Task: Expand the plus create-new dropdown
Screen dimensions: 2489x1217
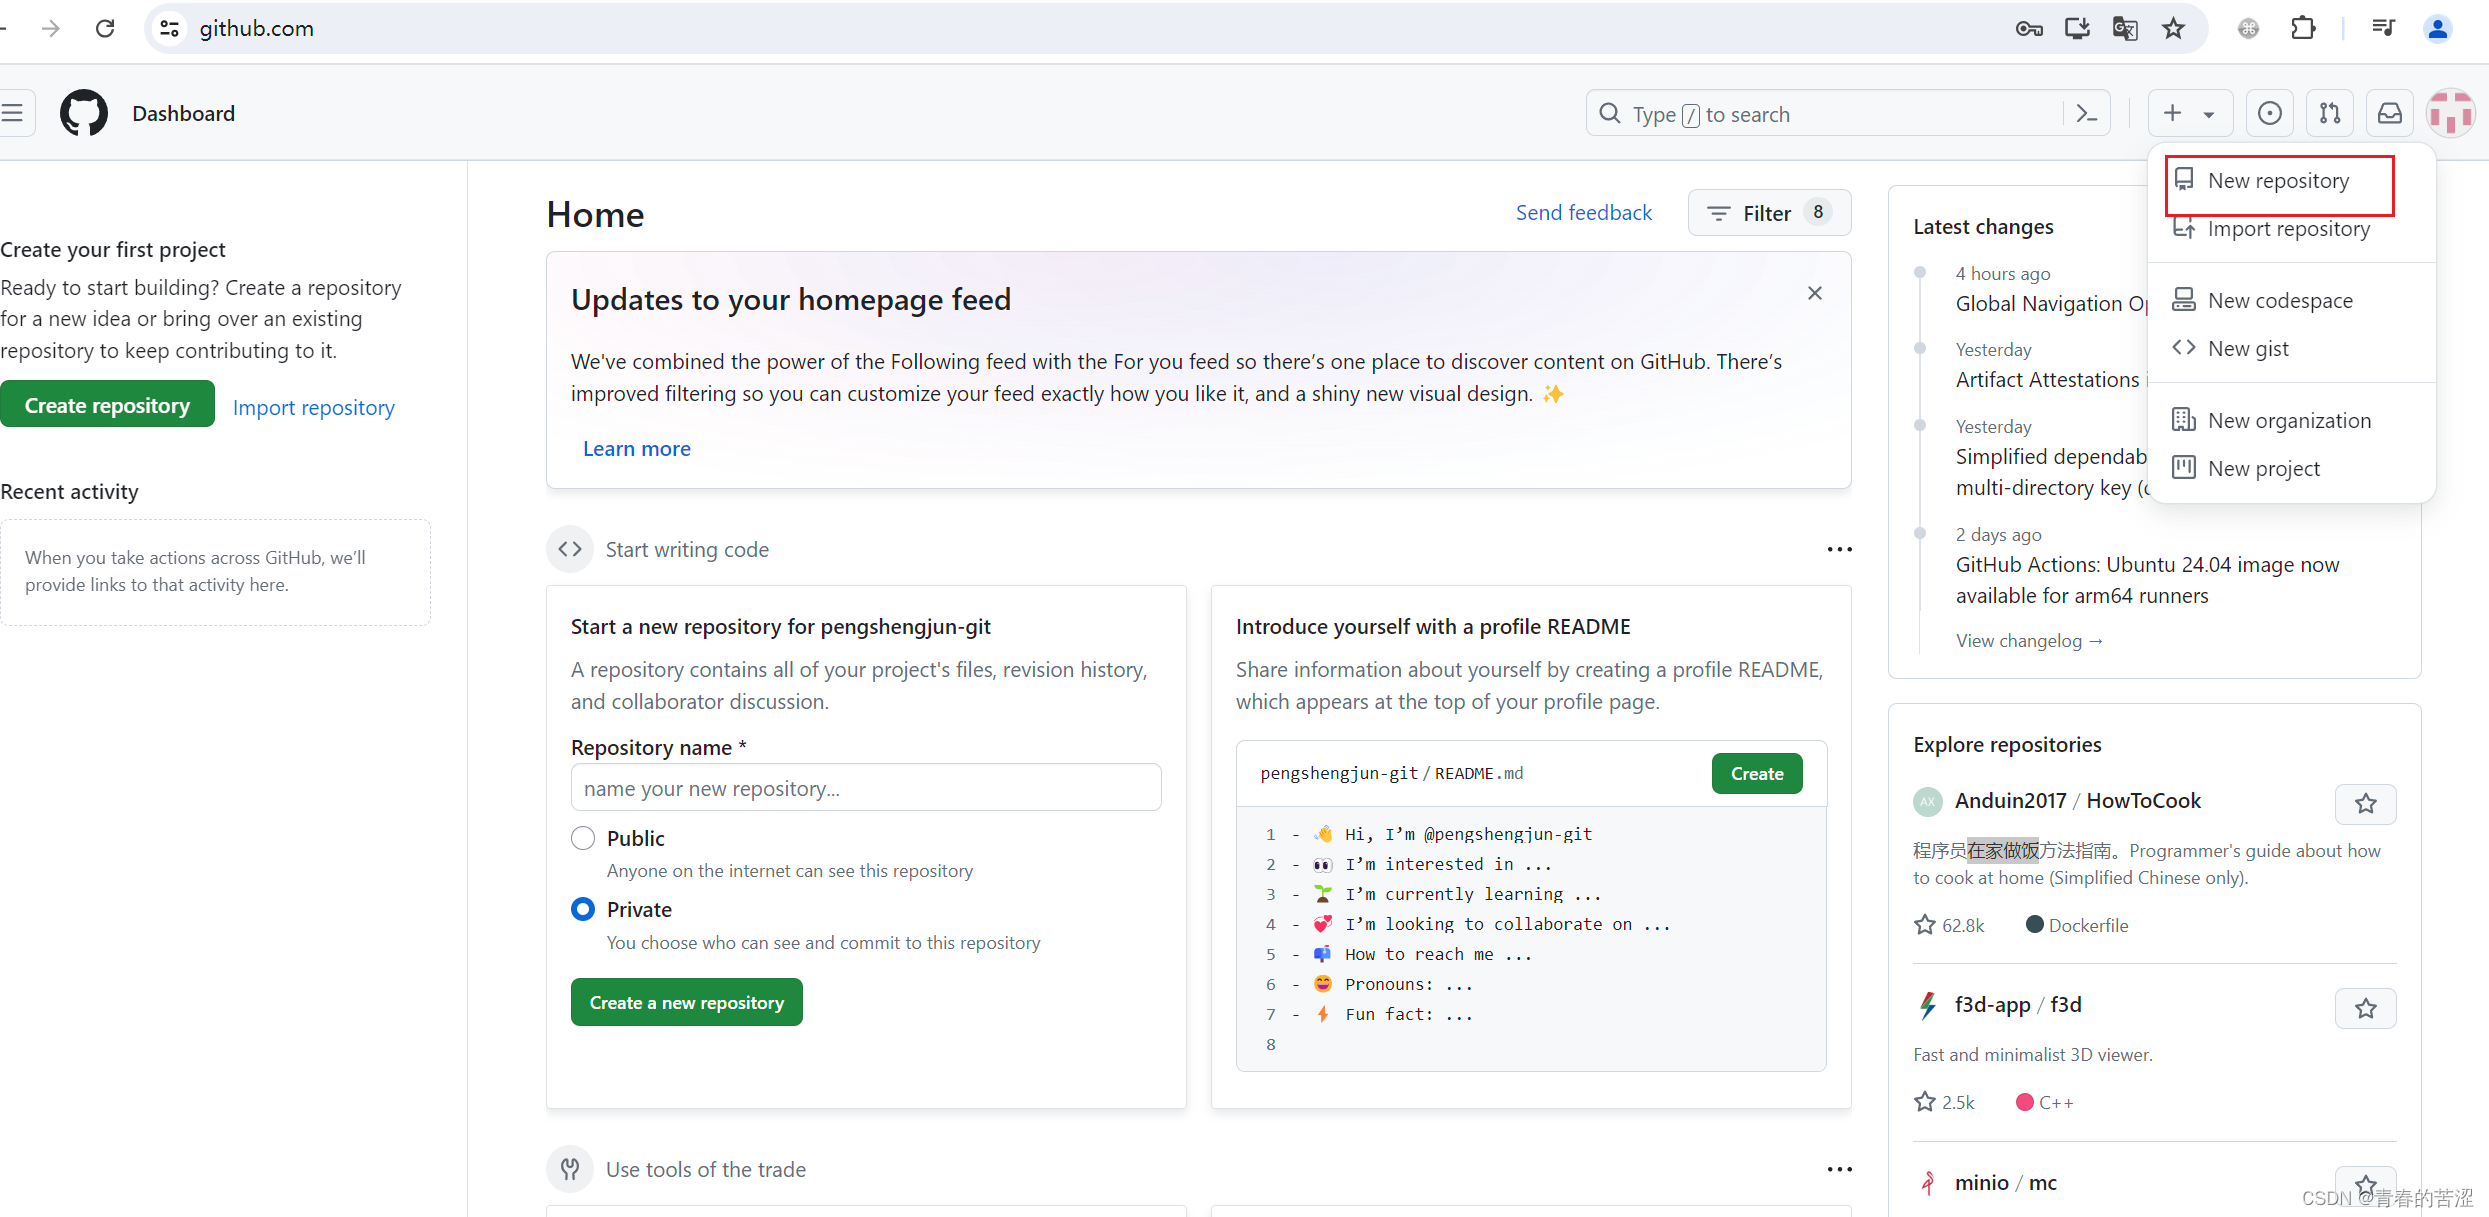Action: pos(2188,114)
